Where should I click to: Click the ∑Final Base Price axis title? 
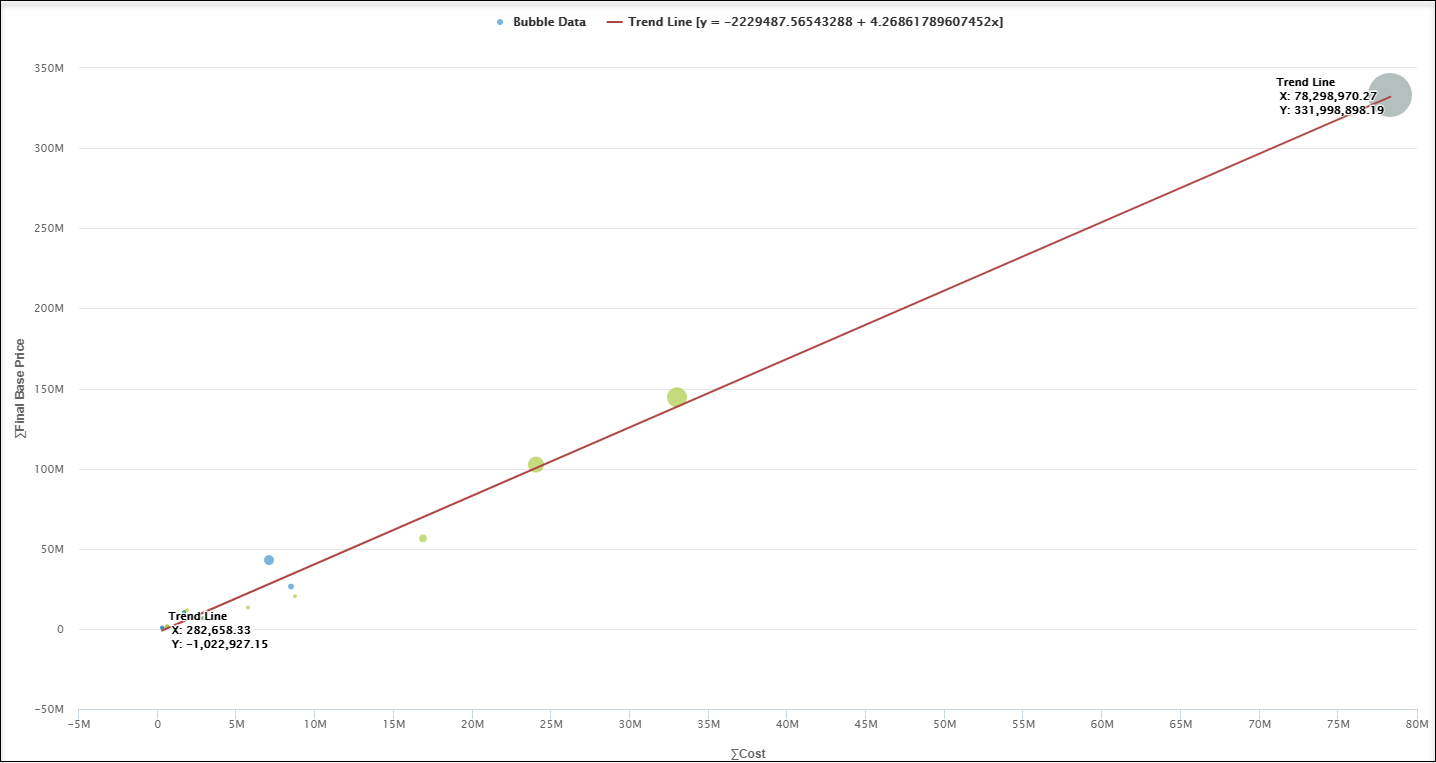coord(20,388)
